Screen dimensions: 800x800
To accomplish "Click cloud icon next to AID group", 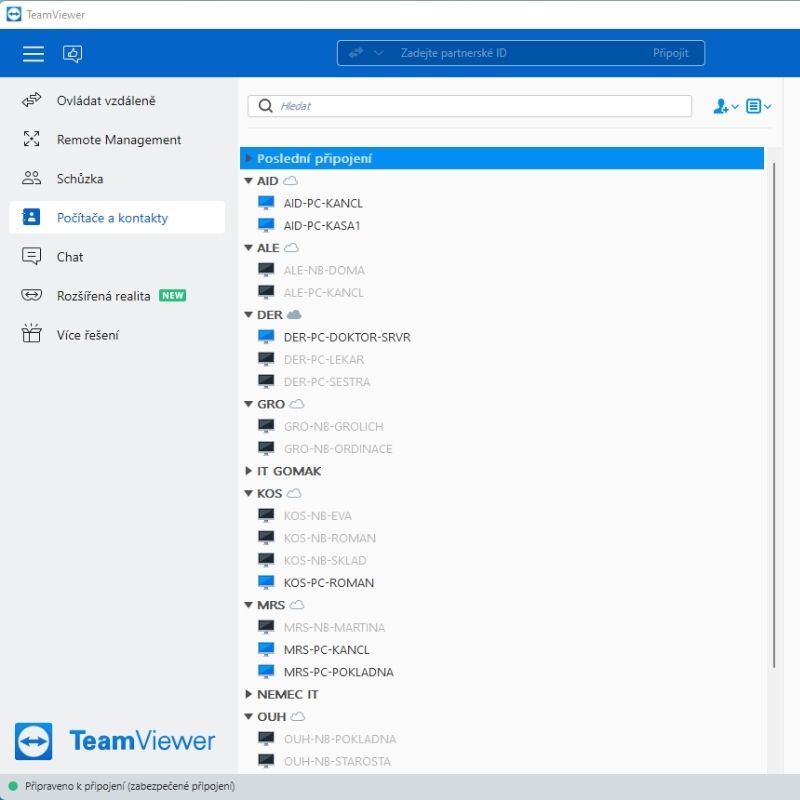I will [x=290, y=181].
